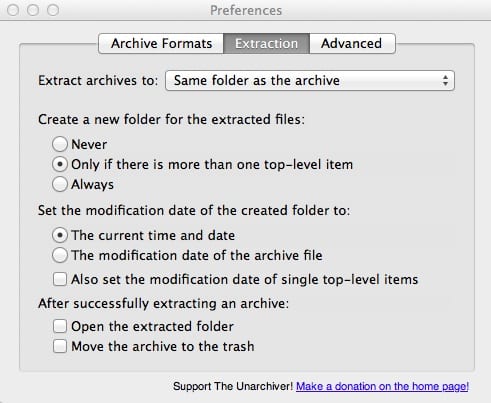Click the window close button
491x403 pixels.
tap(13, 10)
